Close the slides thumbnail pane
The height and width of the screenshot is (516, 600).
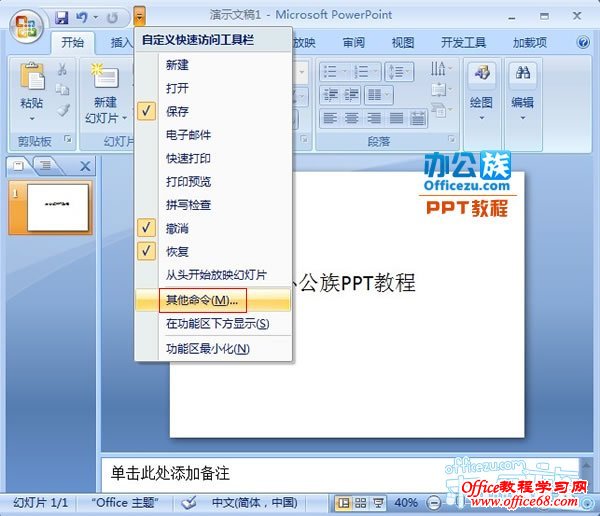(85, 166)
